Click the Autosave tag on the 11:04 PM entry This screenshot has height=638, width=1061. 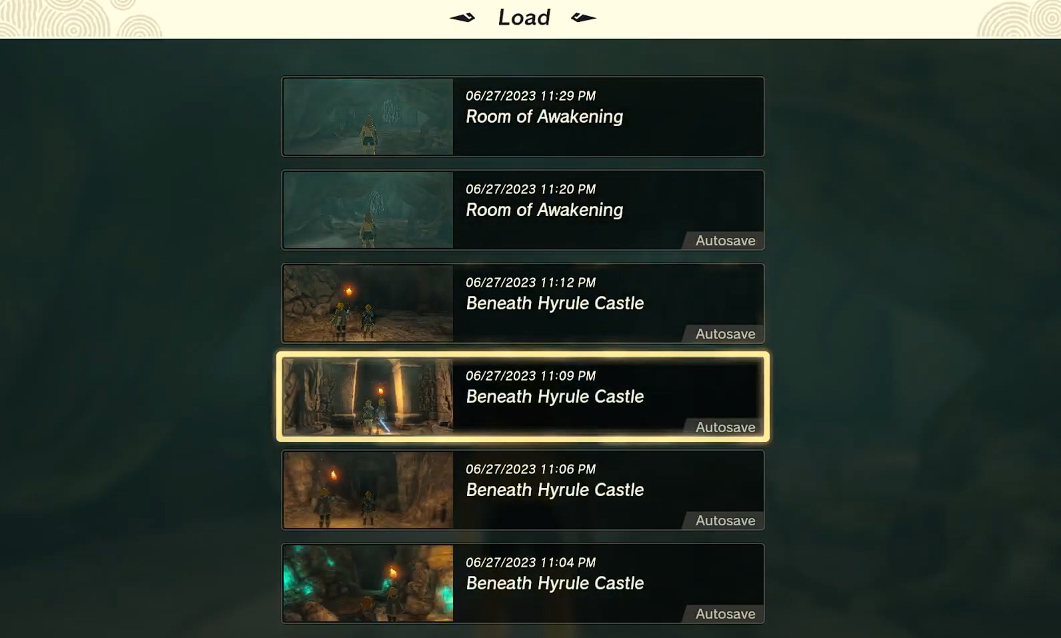[723, 614]
